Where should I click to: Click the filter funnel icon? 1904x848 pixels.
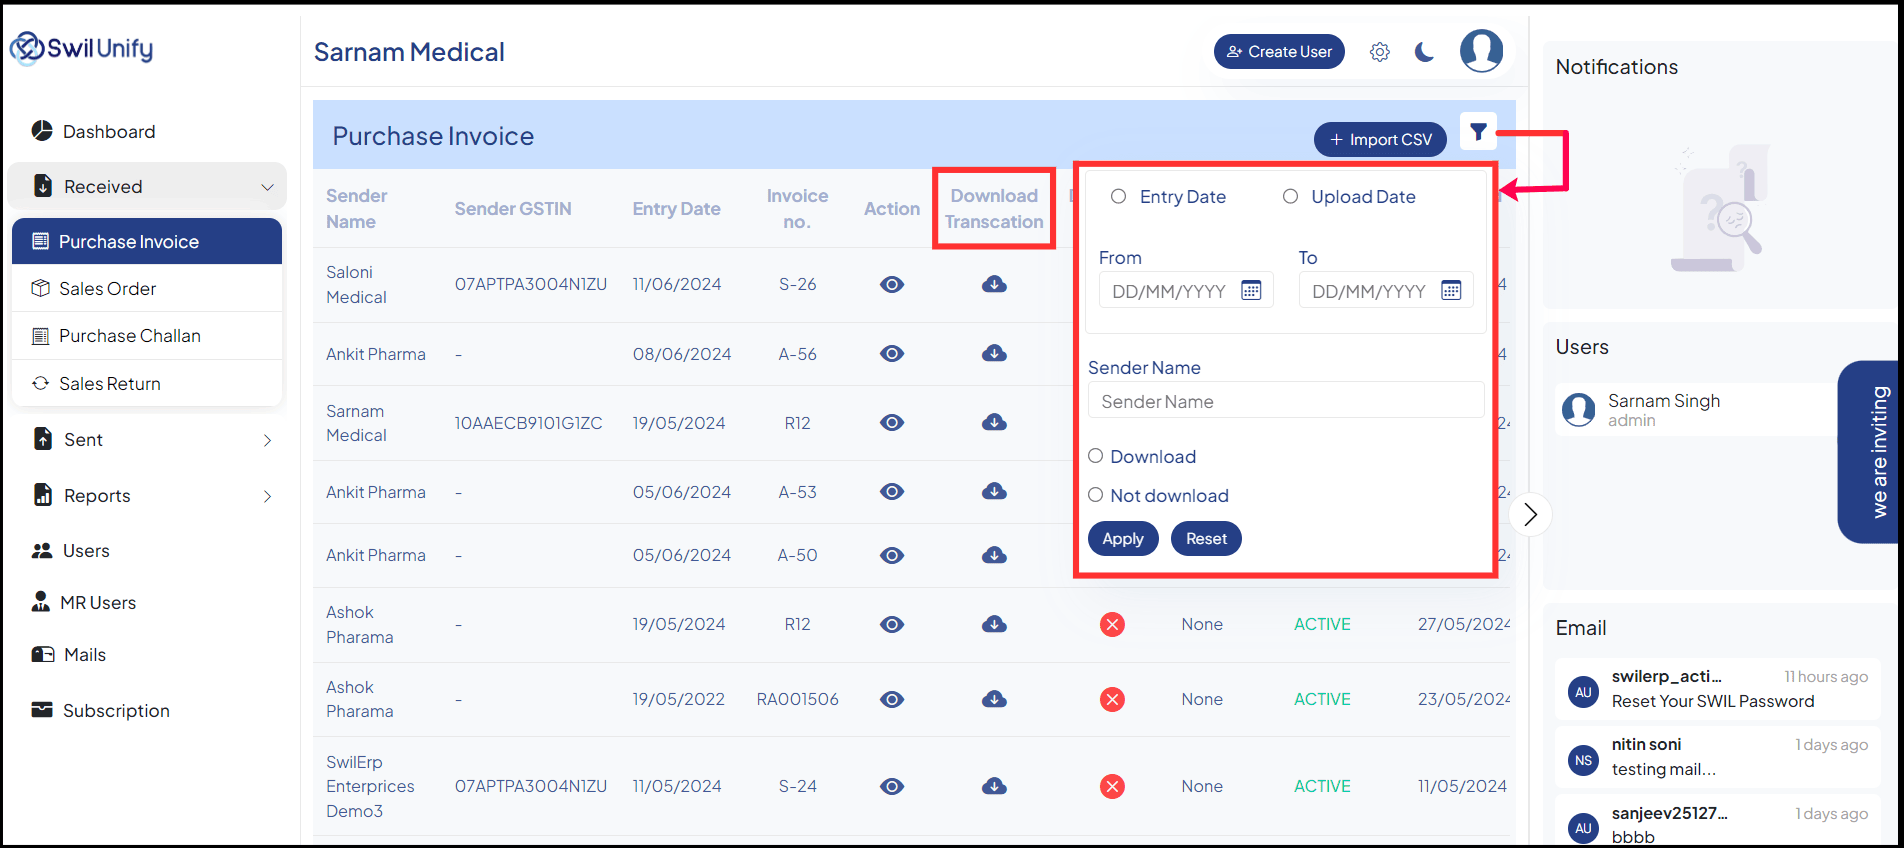click(x=1478, y=131)
